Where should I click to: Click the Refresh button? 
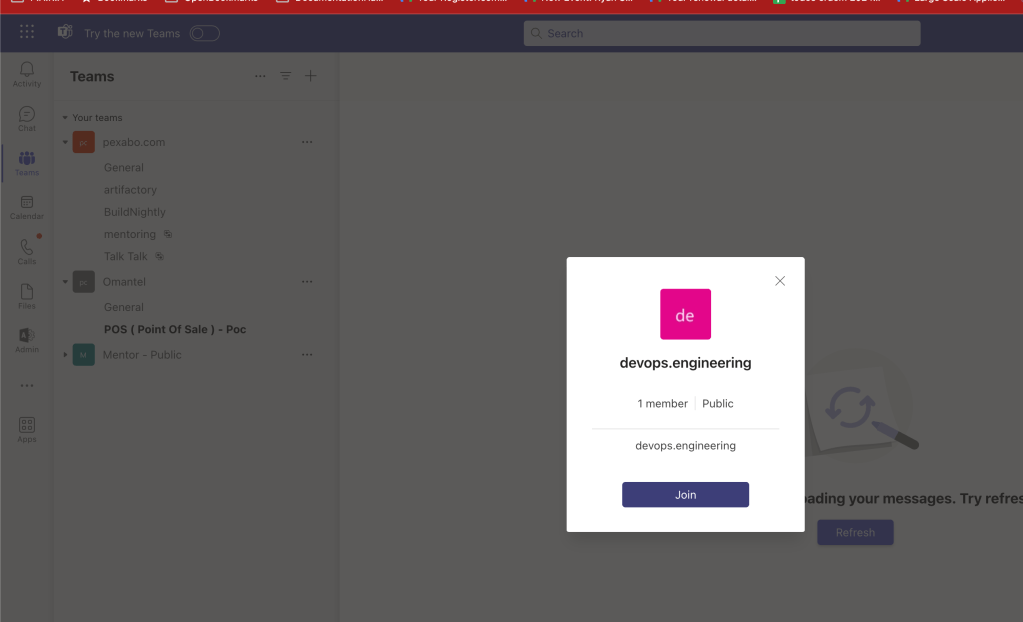(855, 532)
